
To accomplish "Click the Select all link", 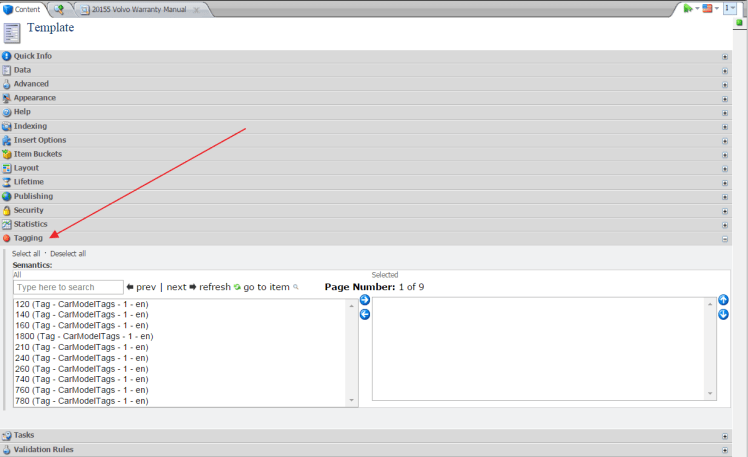I will click(26, 254).
